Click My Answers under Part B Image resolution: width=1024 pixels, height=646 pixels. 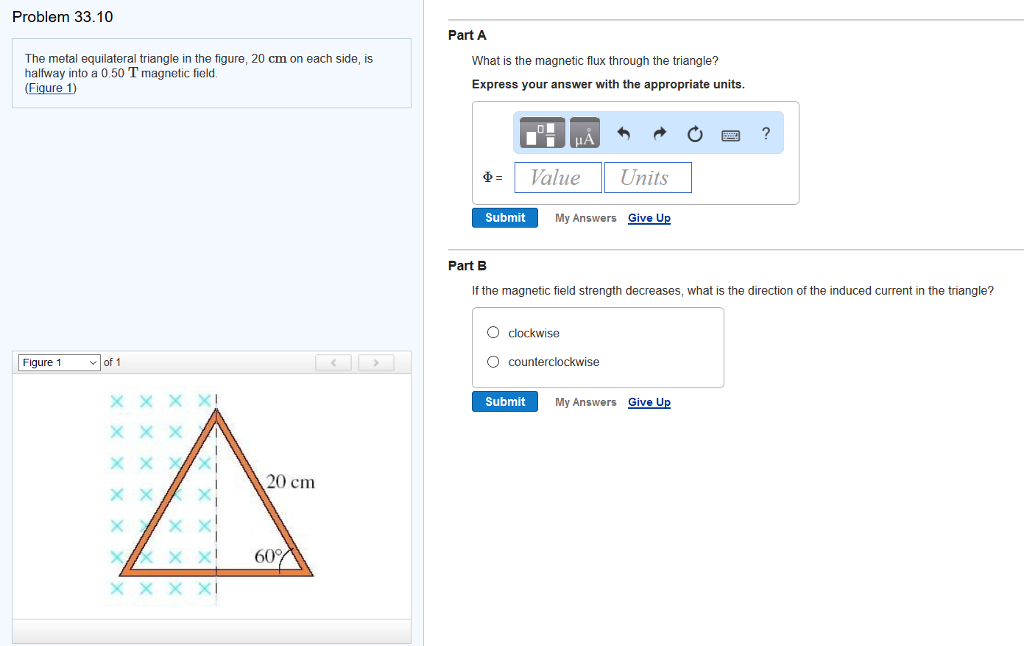tap(586, 401)
